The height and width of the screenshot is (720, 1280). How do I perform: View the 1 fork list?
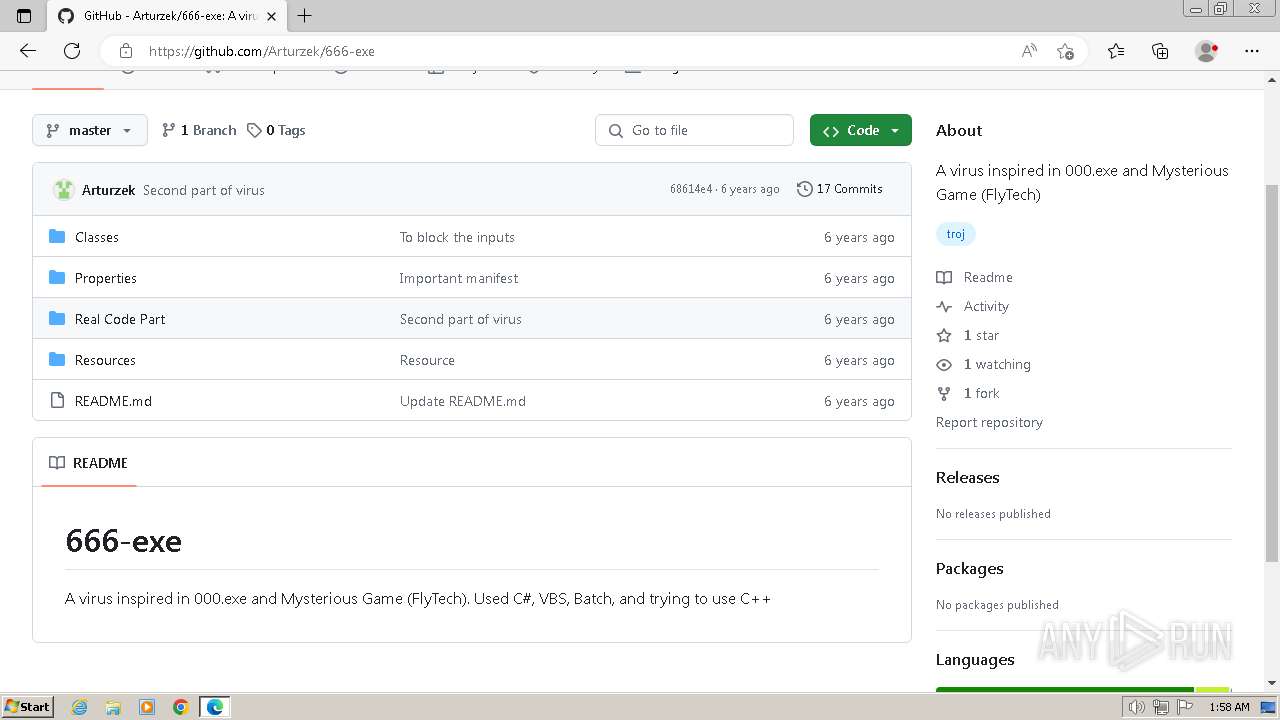(x=968, y=393)
